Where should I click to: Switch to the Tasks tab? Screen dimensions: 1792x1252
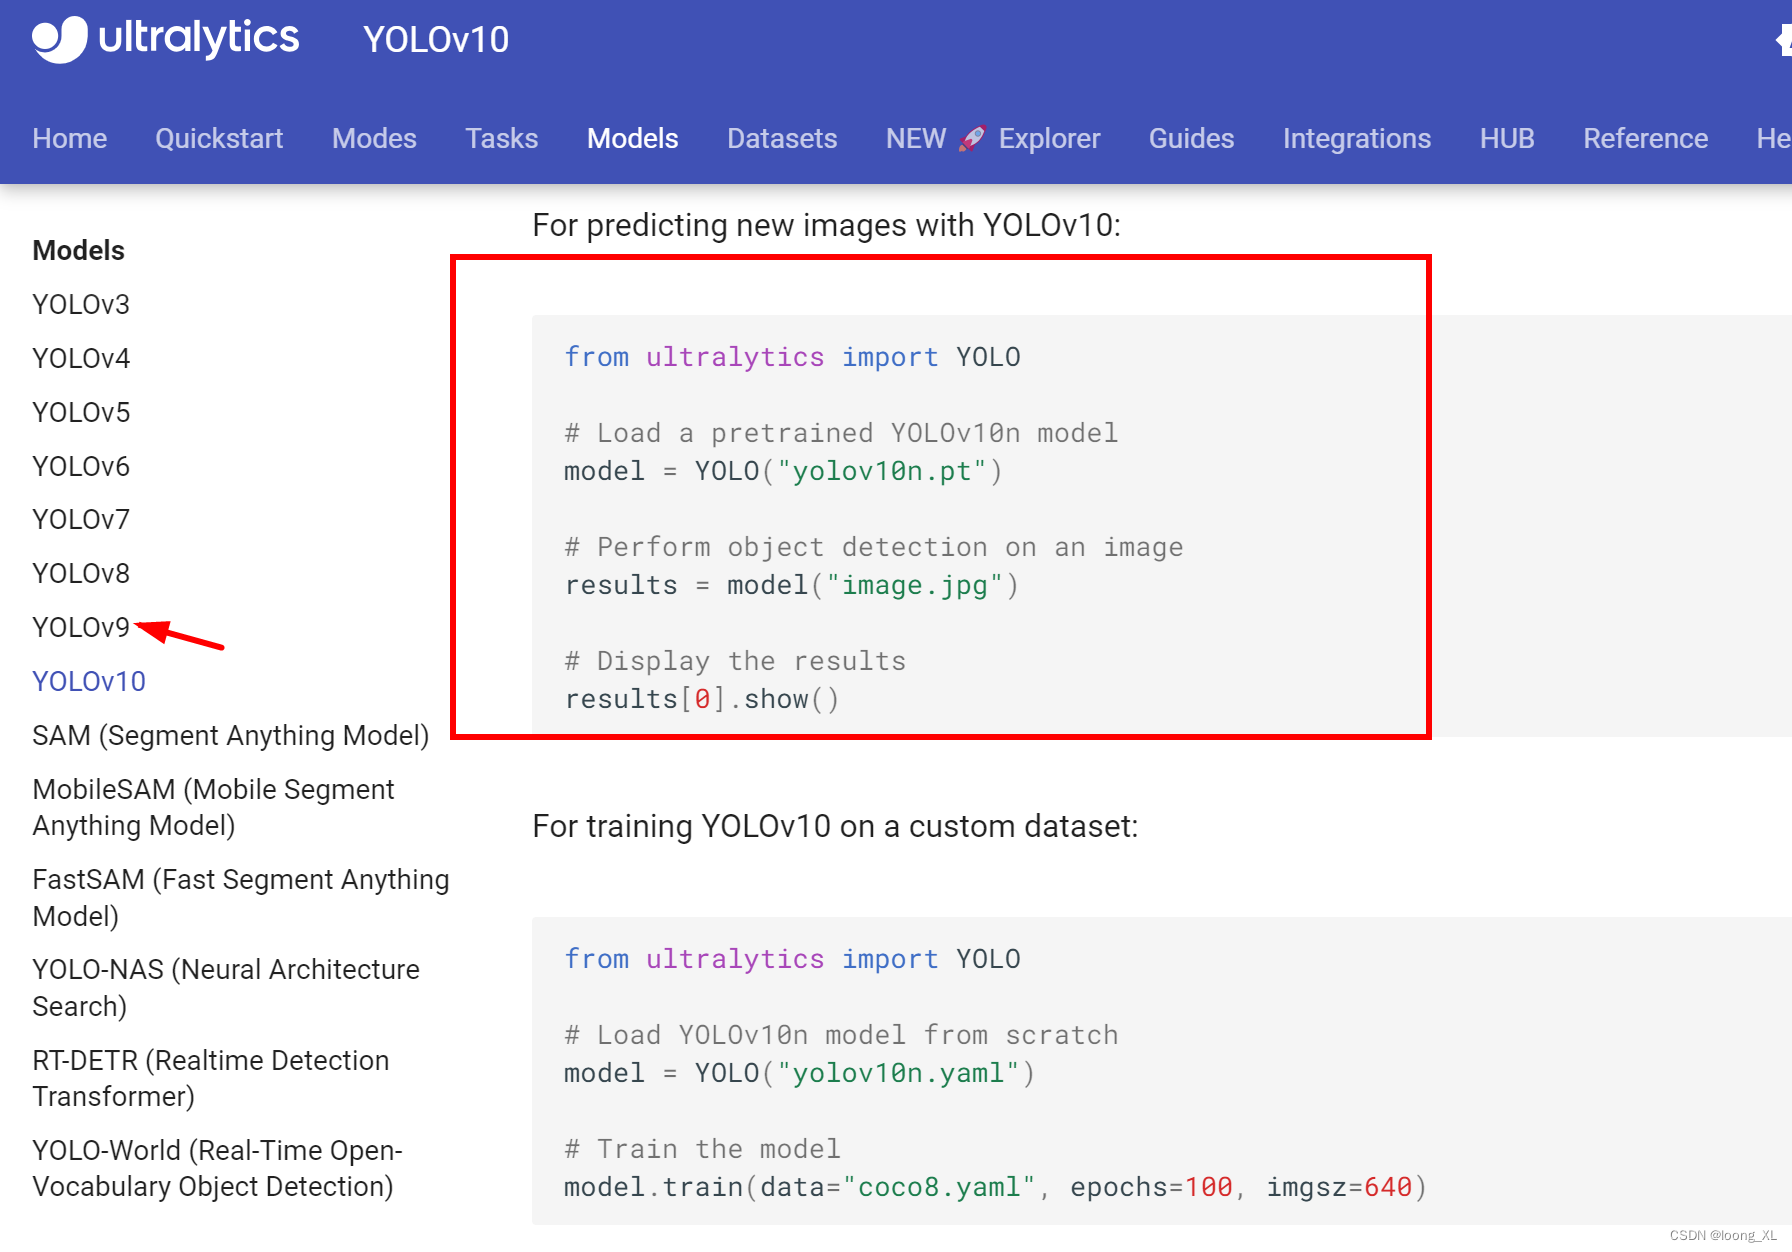point(501,138)
